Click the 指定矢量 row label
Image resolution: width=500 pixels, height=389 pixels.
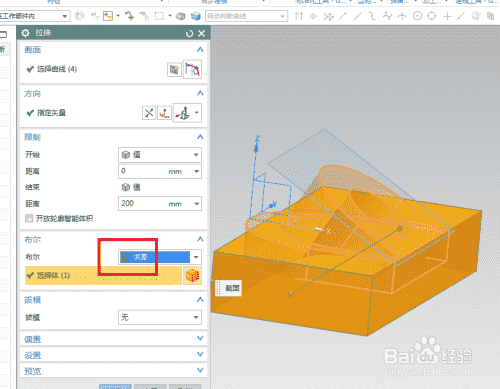point(51,113)
